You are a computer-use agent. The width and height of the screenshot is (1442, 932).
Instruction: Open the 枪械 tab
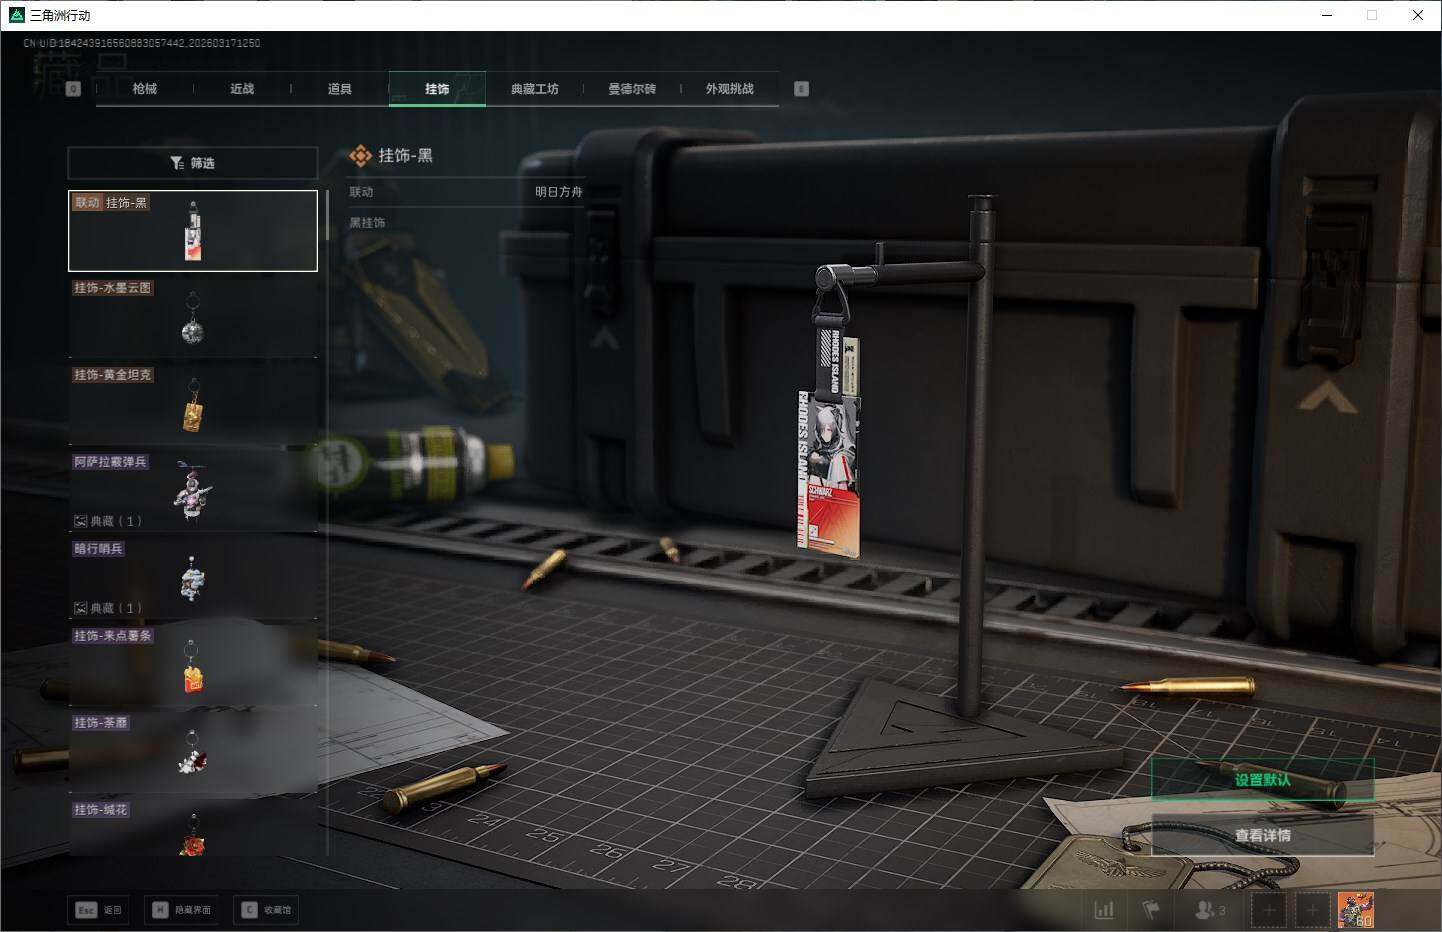145,89
